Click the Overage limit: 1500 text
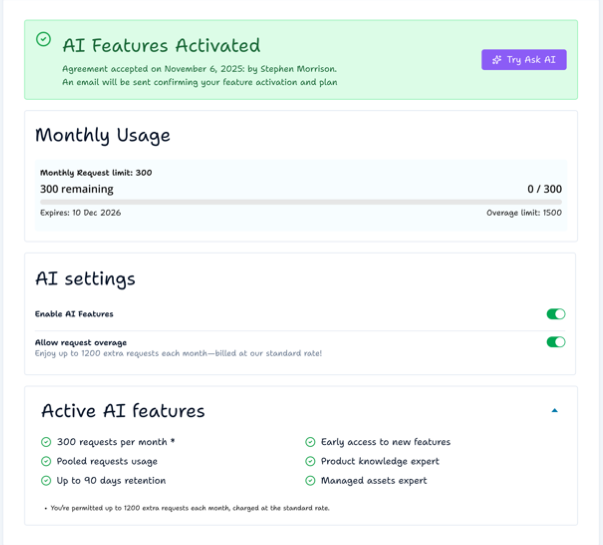 pos(523,213)
